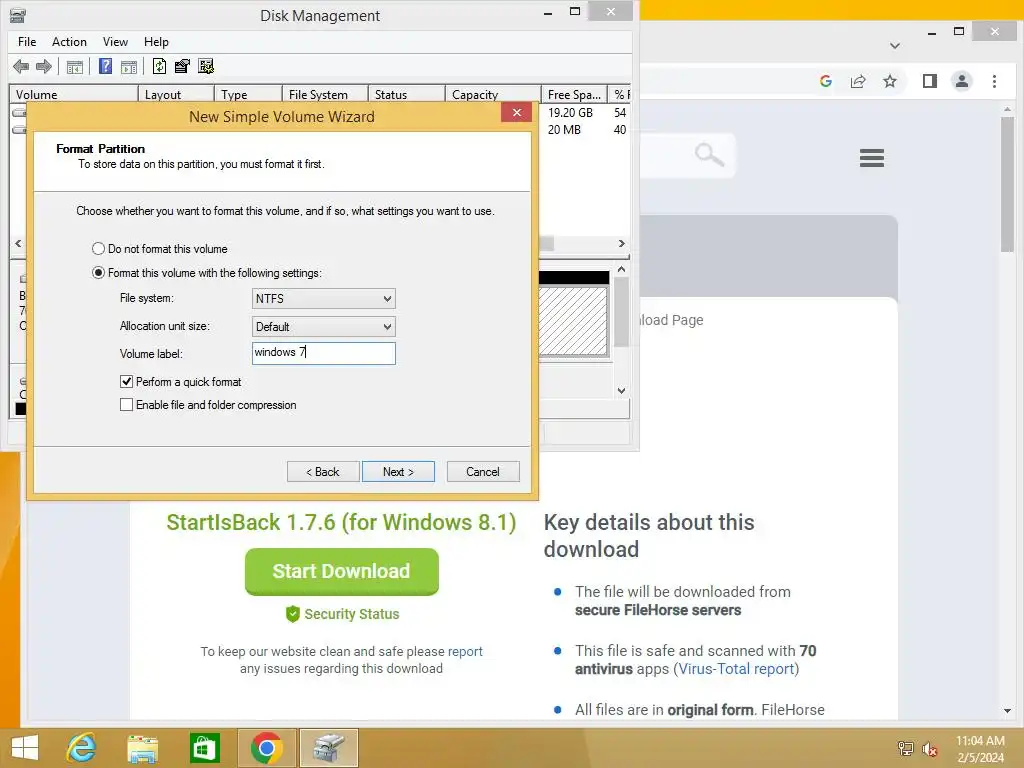Click the Capacity column header
Image resolution: width=1024 pixels, height=768 pixels.
click(x=493, y=94)
